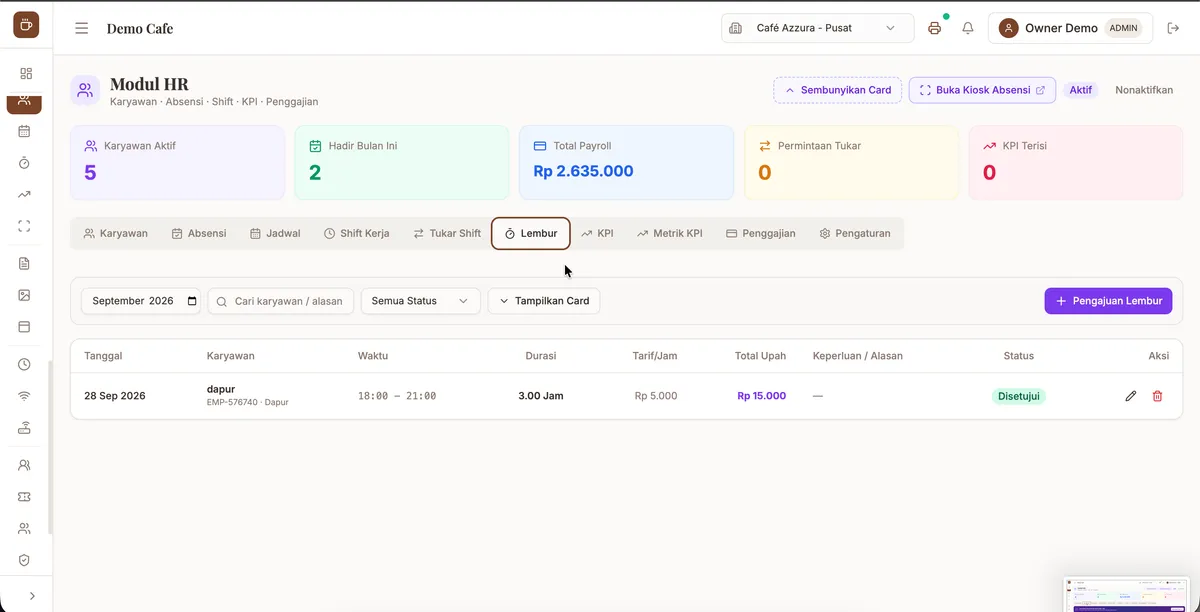Image resolution: width=1200 pixels, height=612 pixels.
Task: Click the Disetujui status badge
Action: (1019, 396)
